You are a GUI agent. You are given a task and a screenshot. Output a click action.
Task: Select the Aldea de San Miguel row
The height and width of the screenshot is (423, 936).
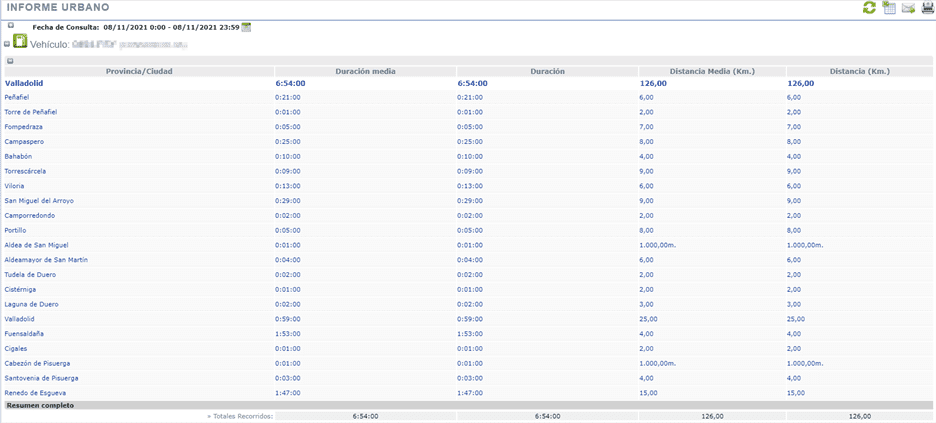468,245
